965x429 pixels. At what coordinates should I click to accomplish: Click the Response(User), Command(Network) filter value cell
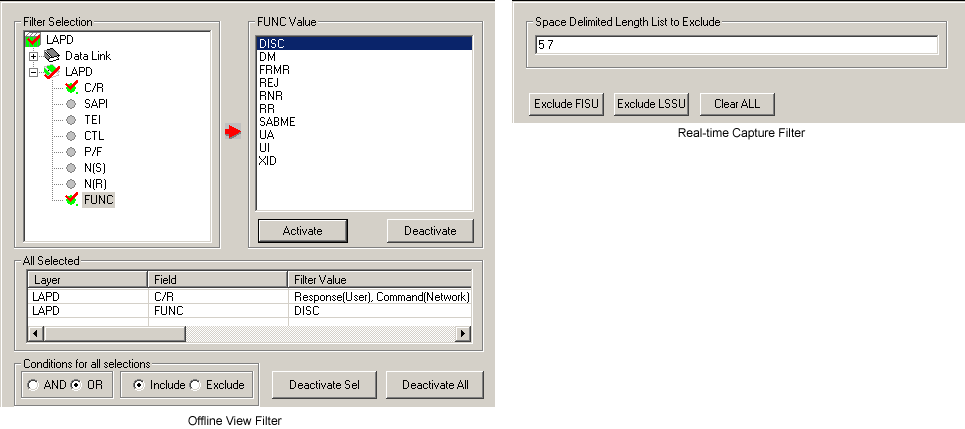point(380,297)
